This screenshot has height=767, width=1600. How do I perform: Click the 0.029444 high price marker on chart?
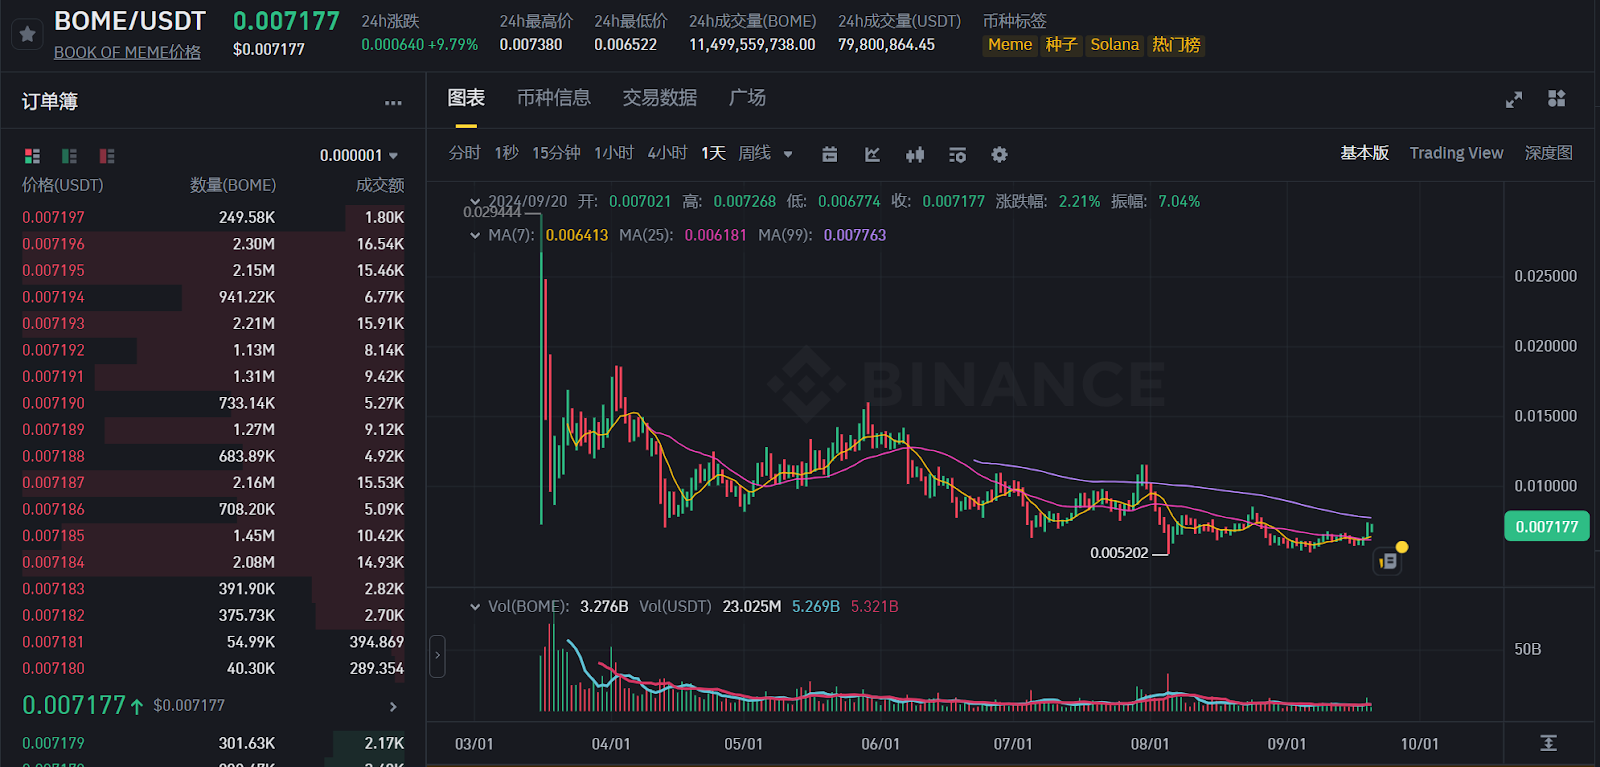tap(492, 212)
